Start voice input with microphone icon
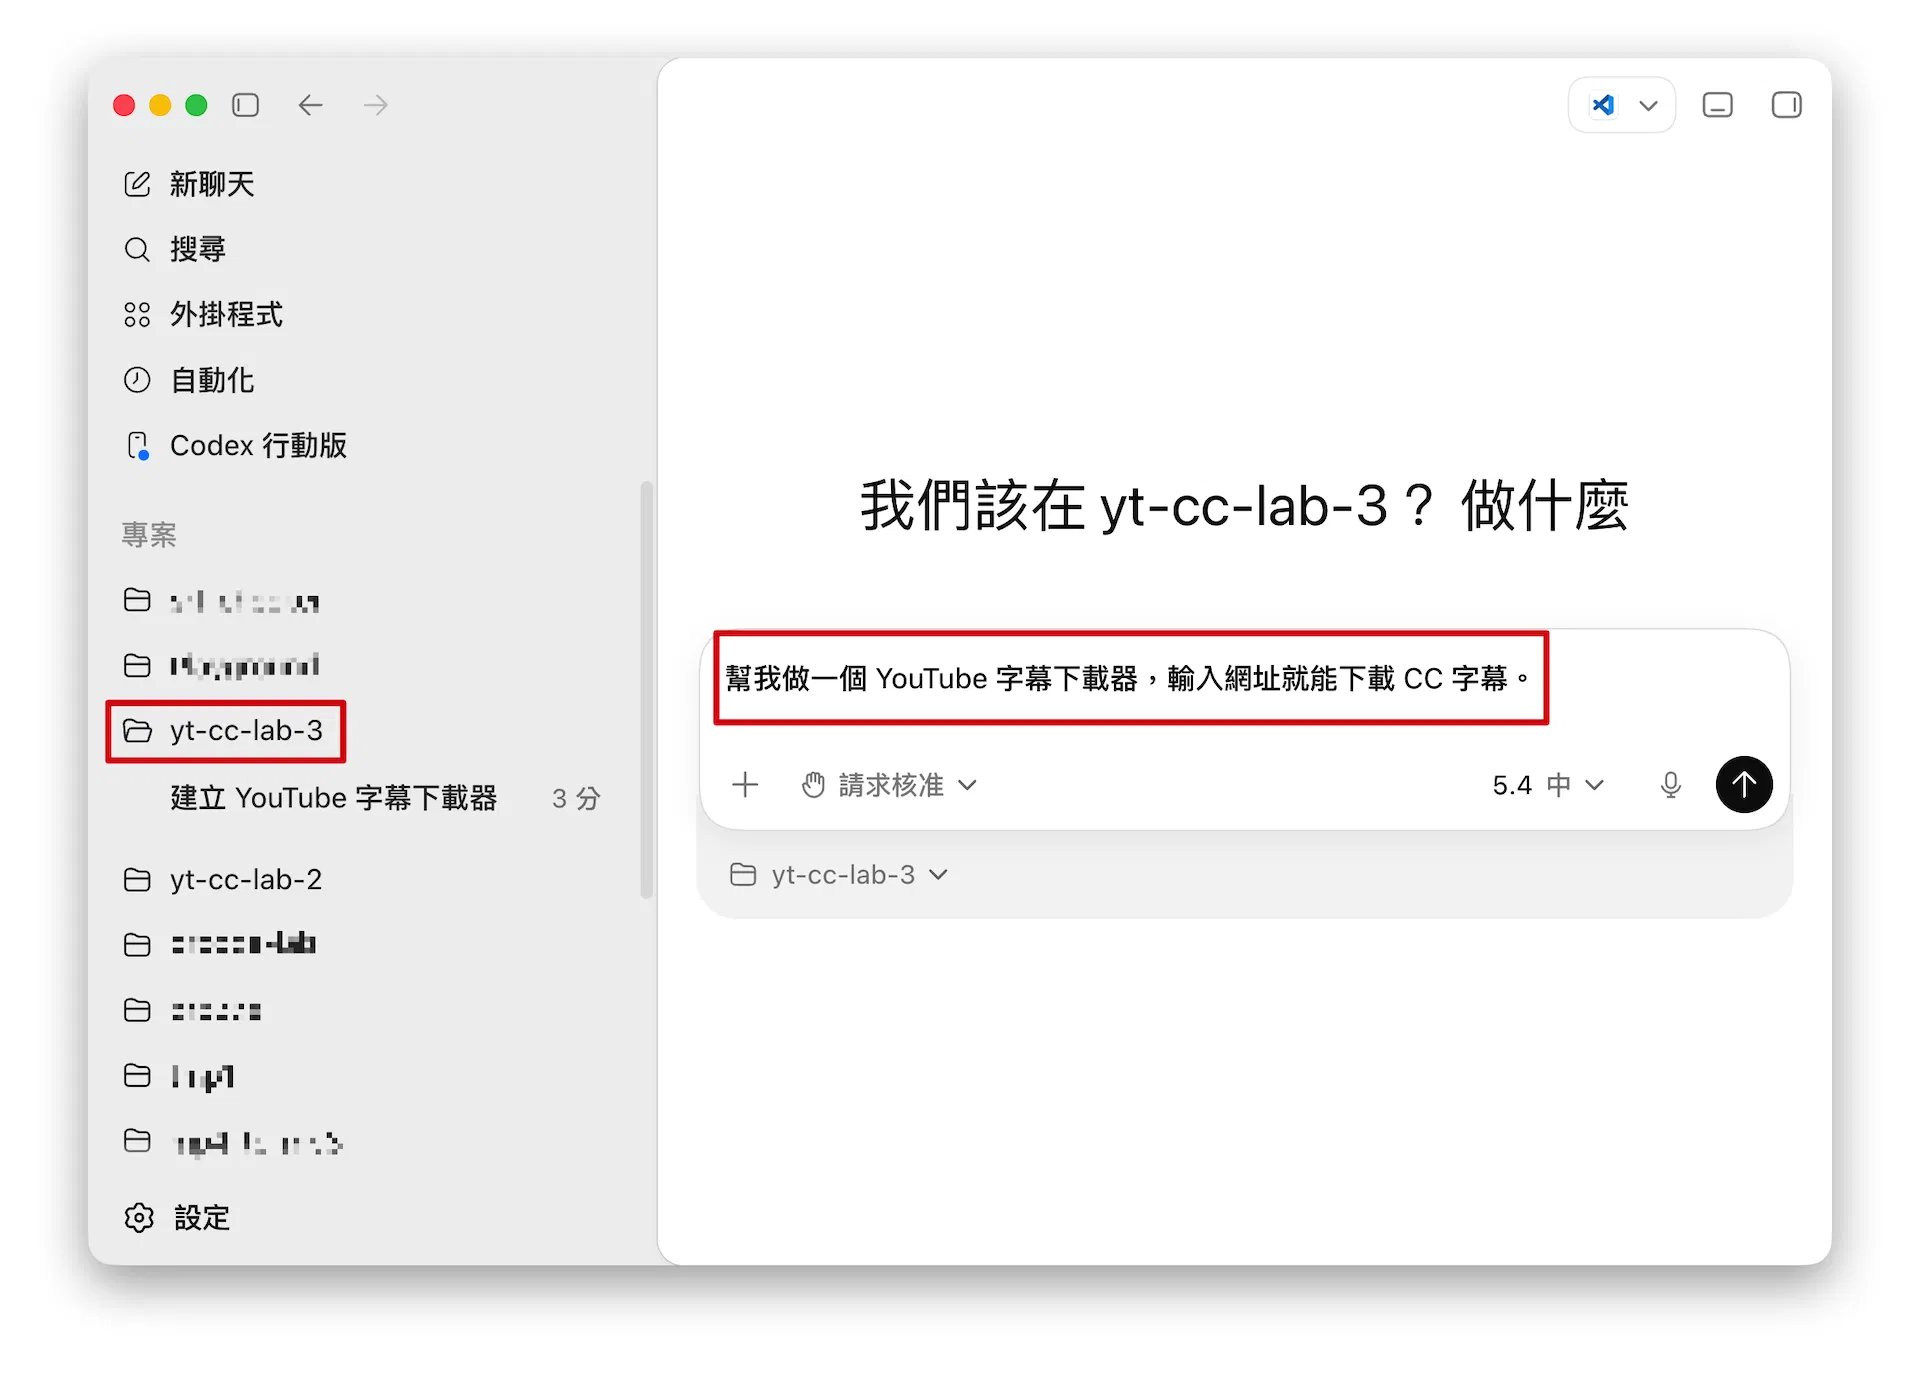1920x1383 pixels. coord(1670,785)
